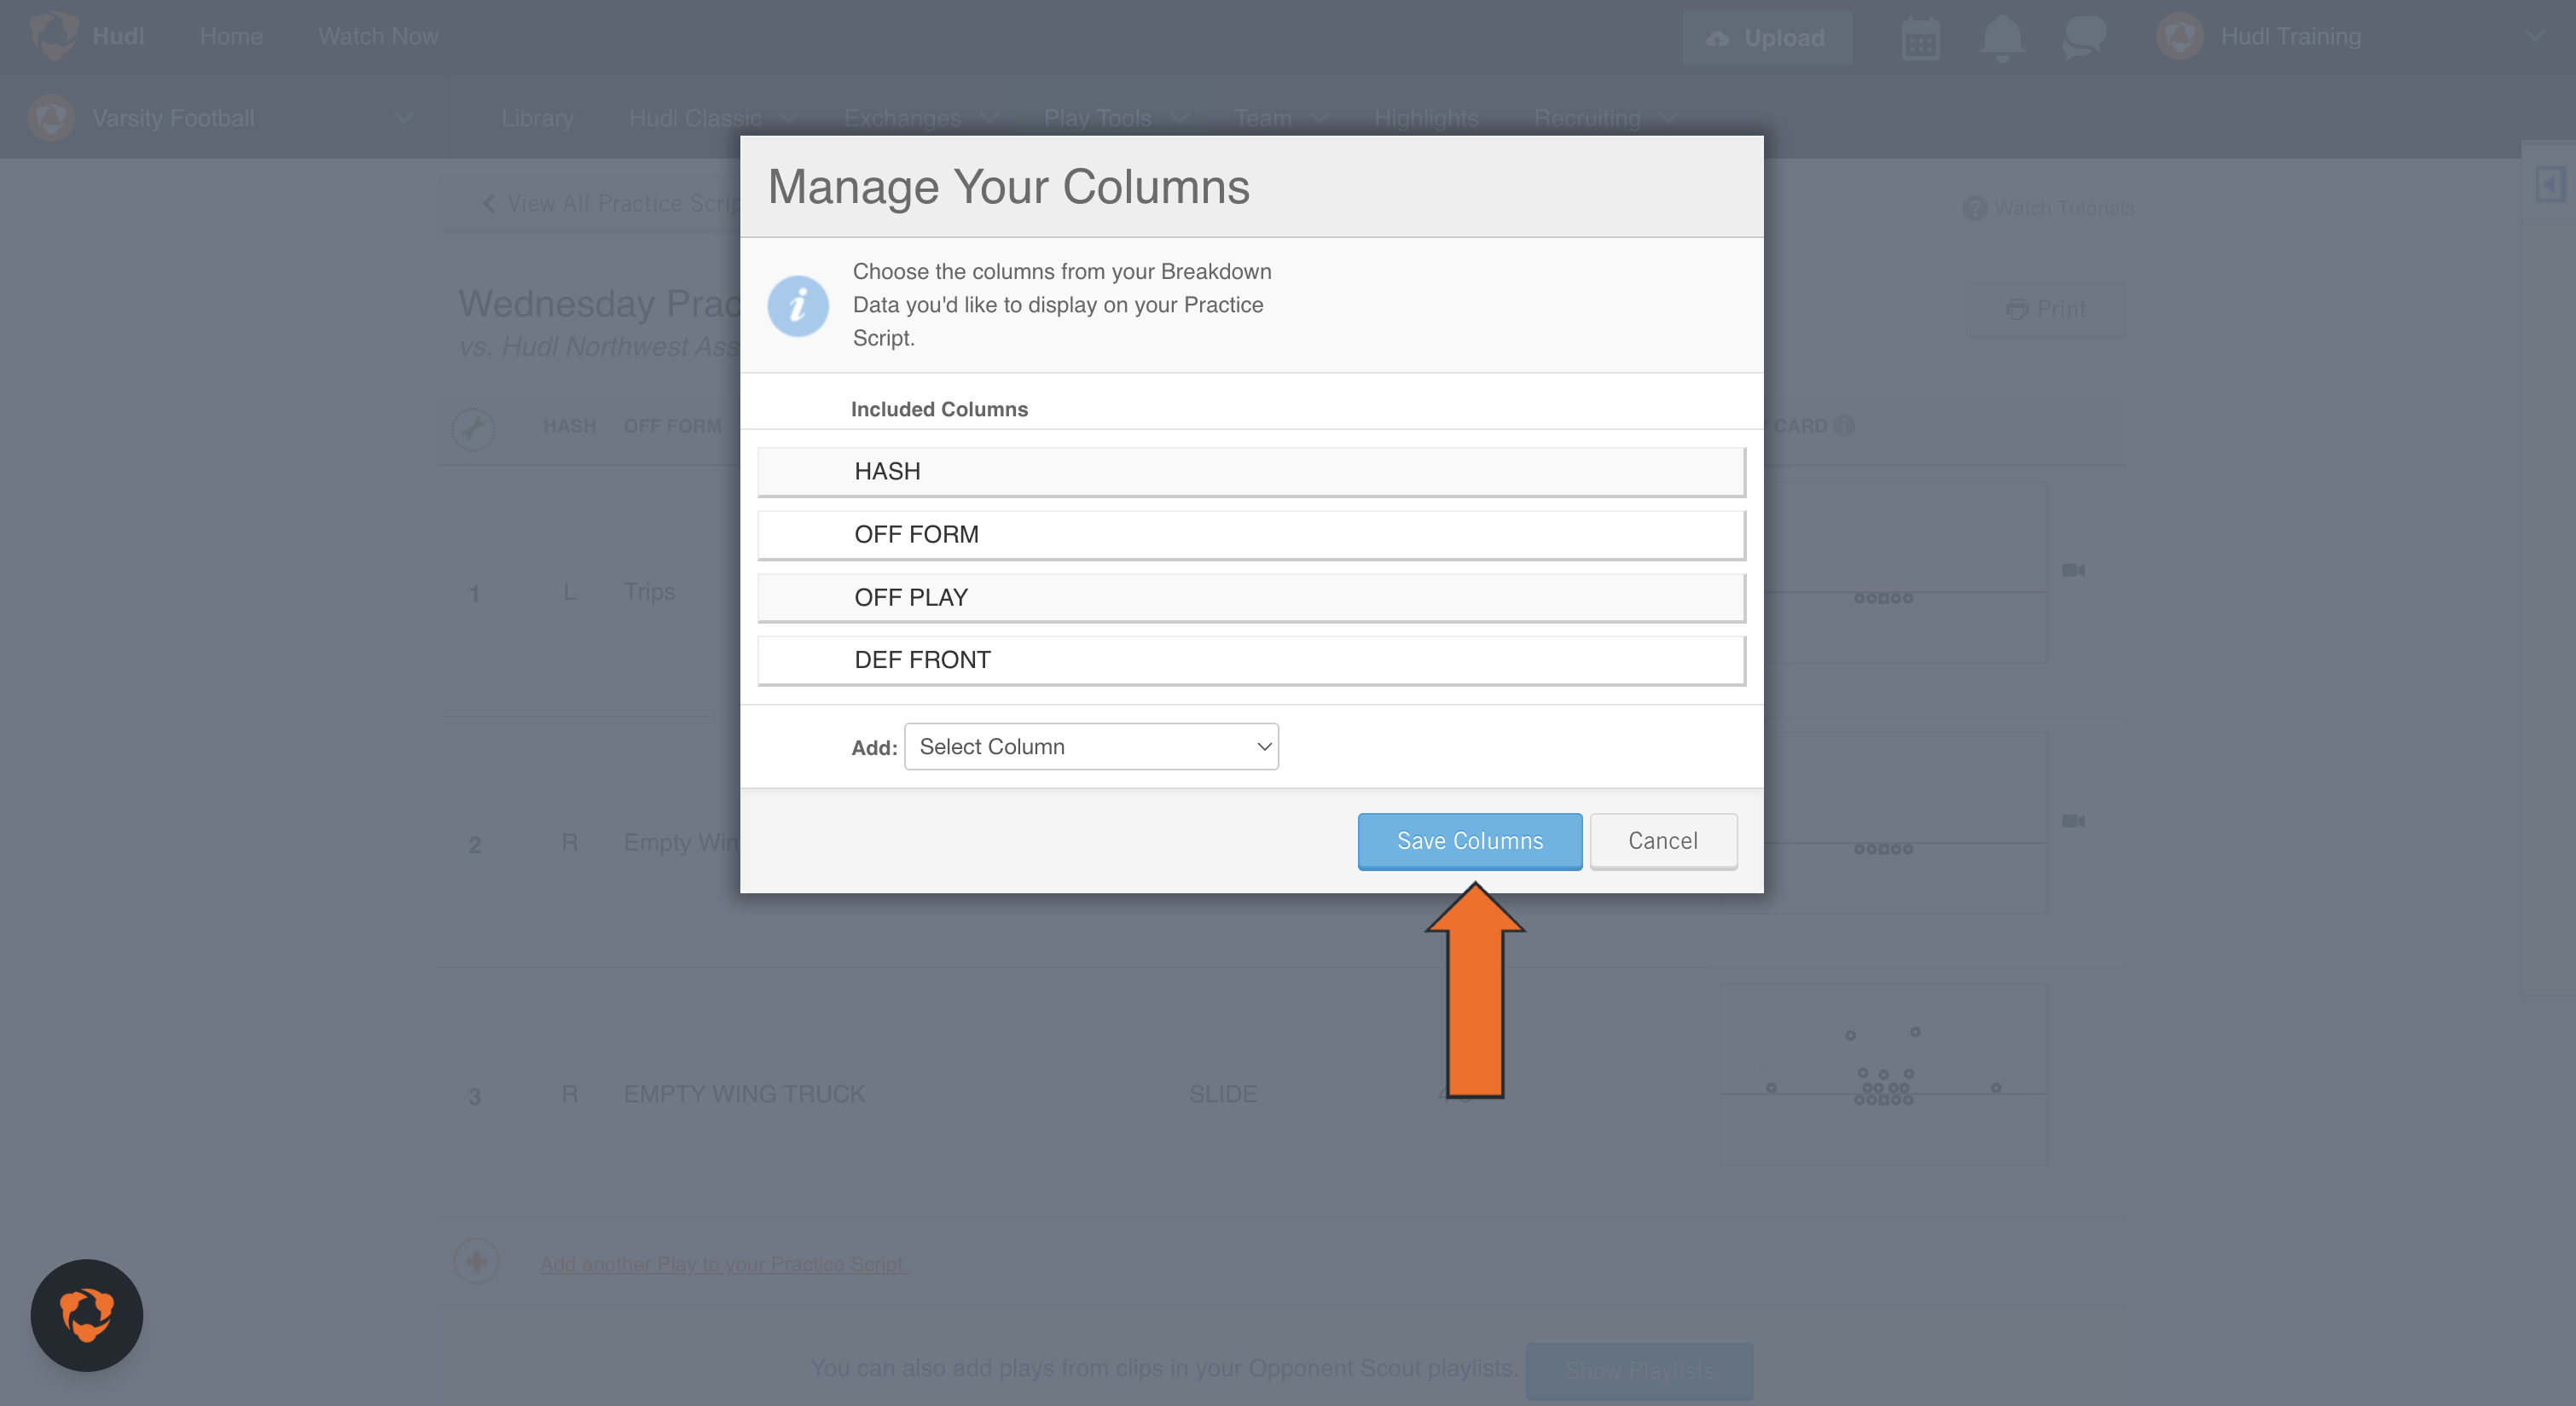
Task: Click the Varsity Football team logo
Action: [x=51, y=118]
